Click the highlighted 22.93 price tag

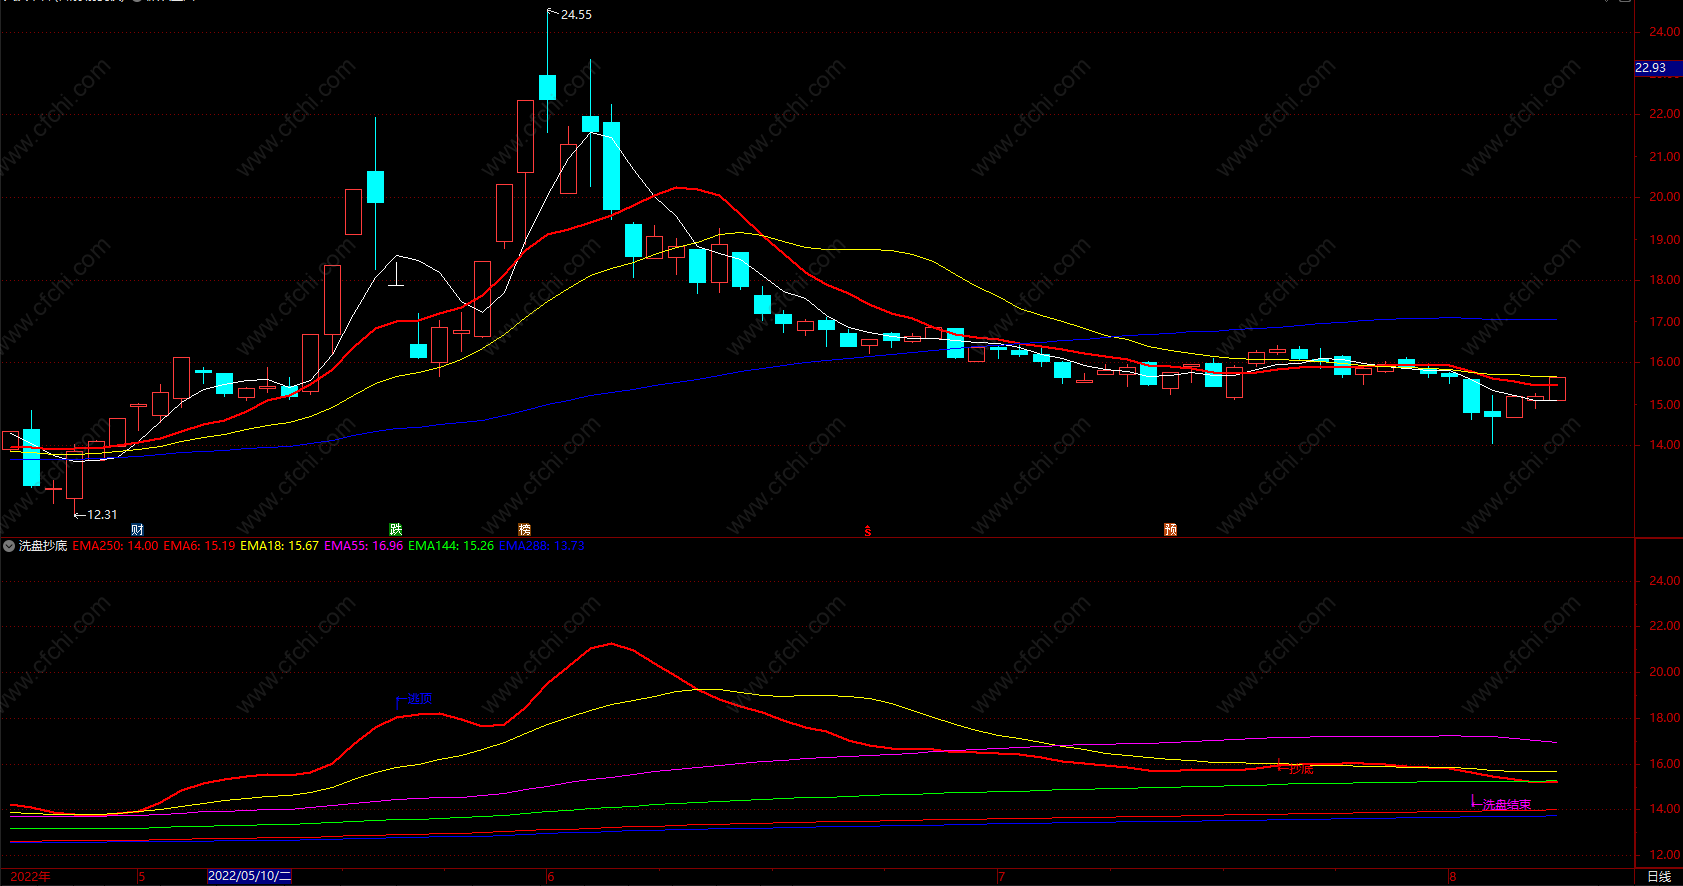(x=1658, y=68)
